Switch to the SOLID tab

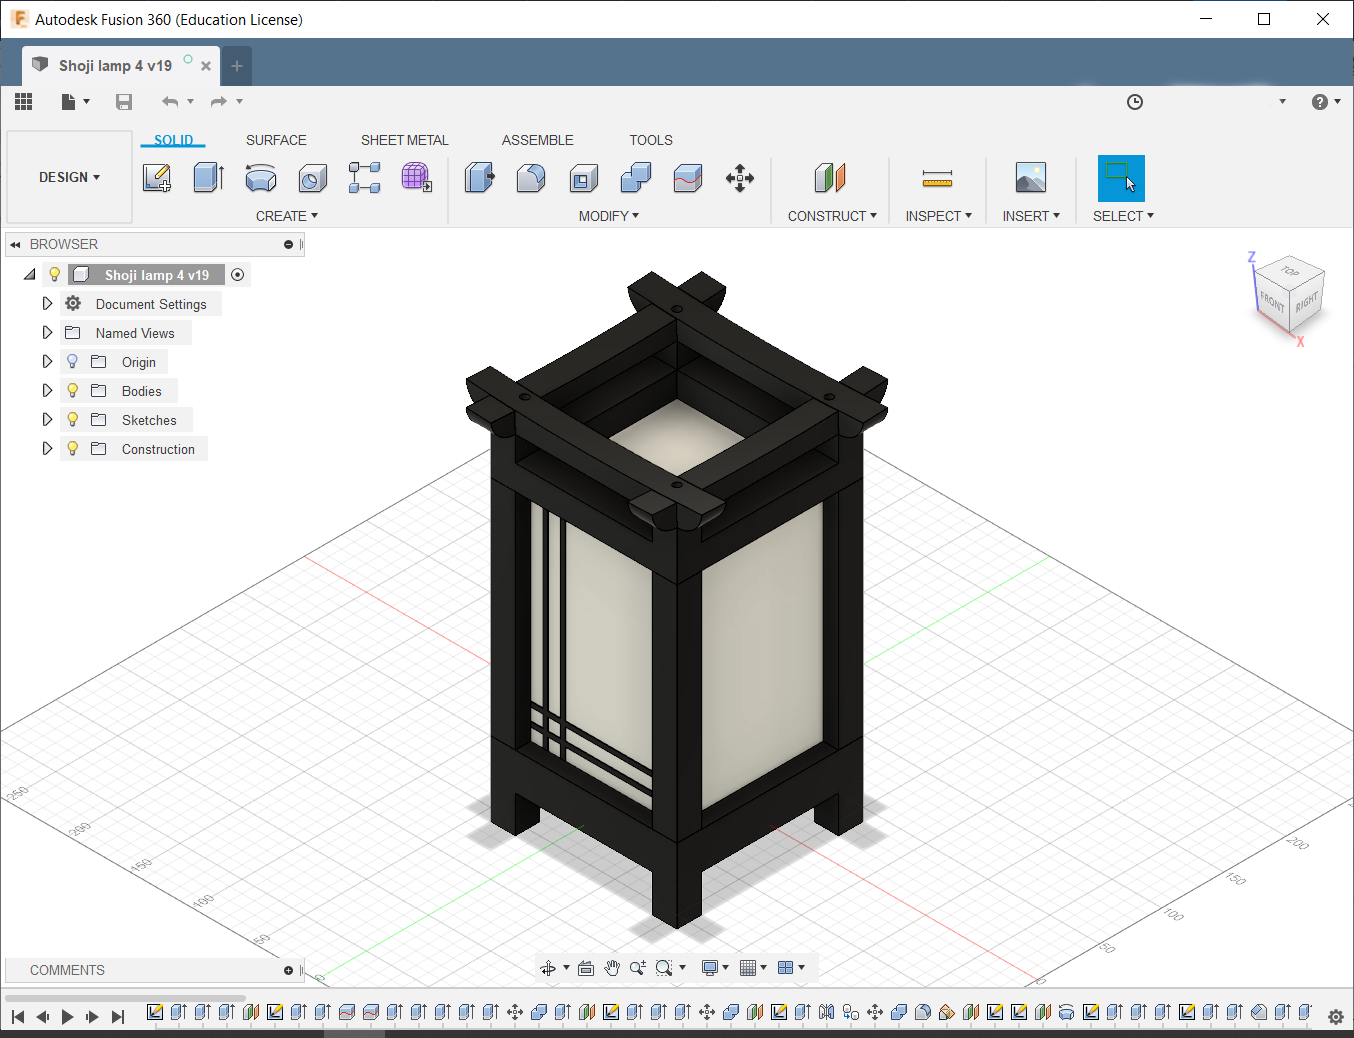click(x=173, y=140)
